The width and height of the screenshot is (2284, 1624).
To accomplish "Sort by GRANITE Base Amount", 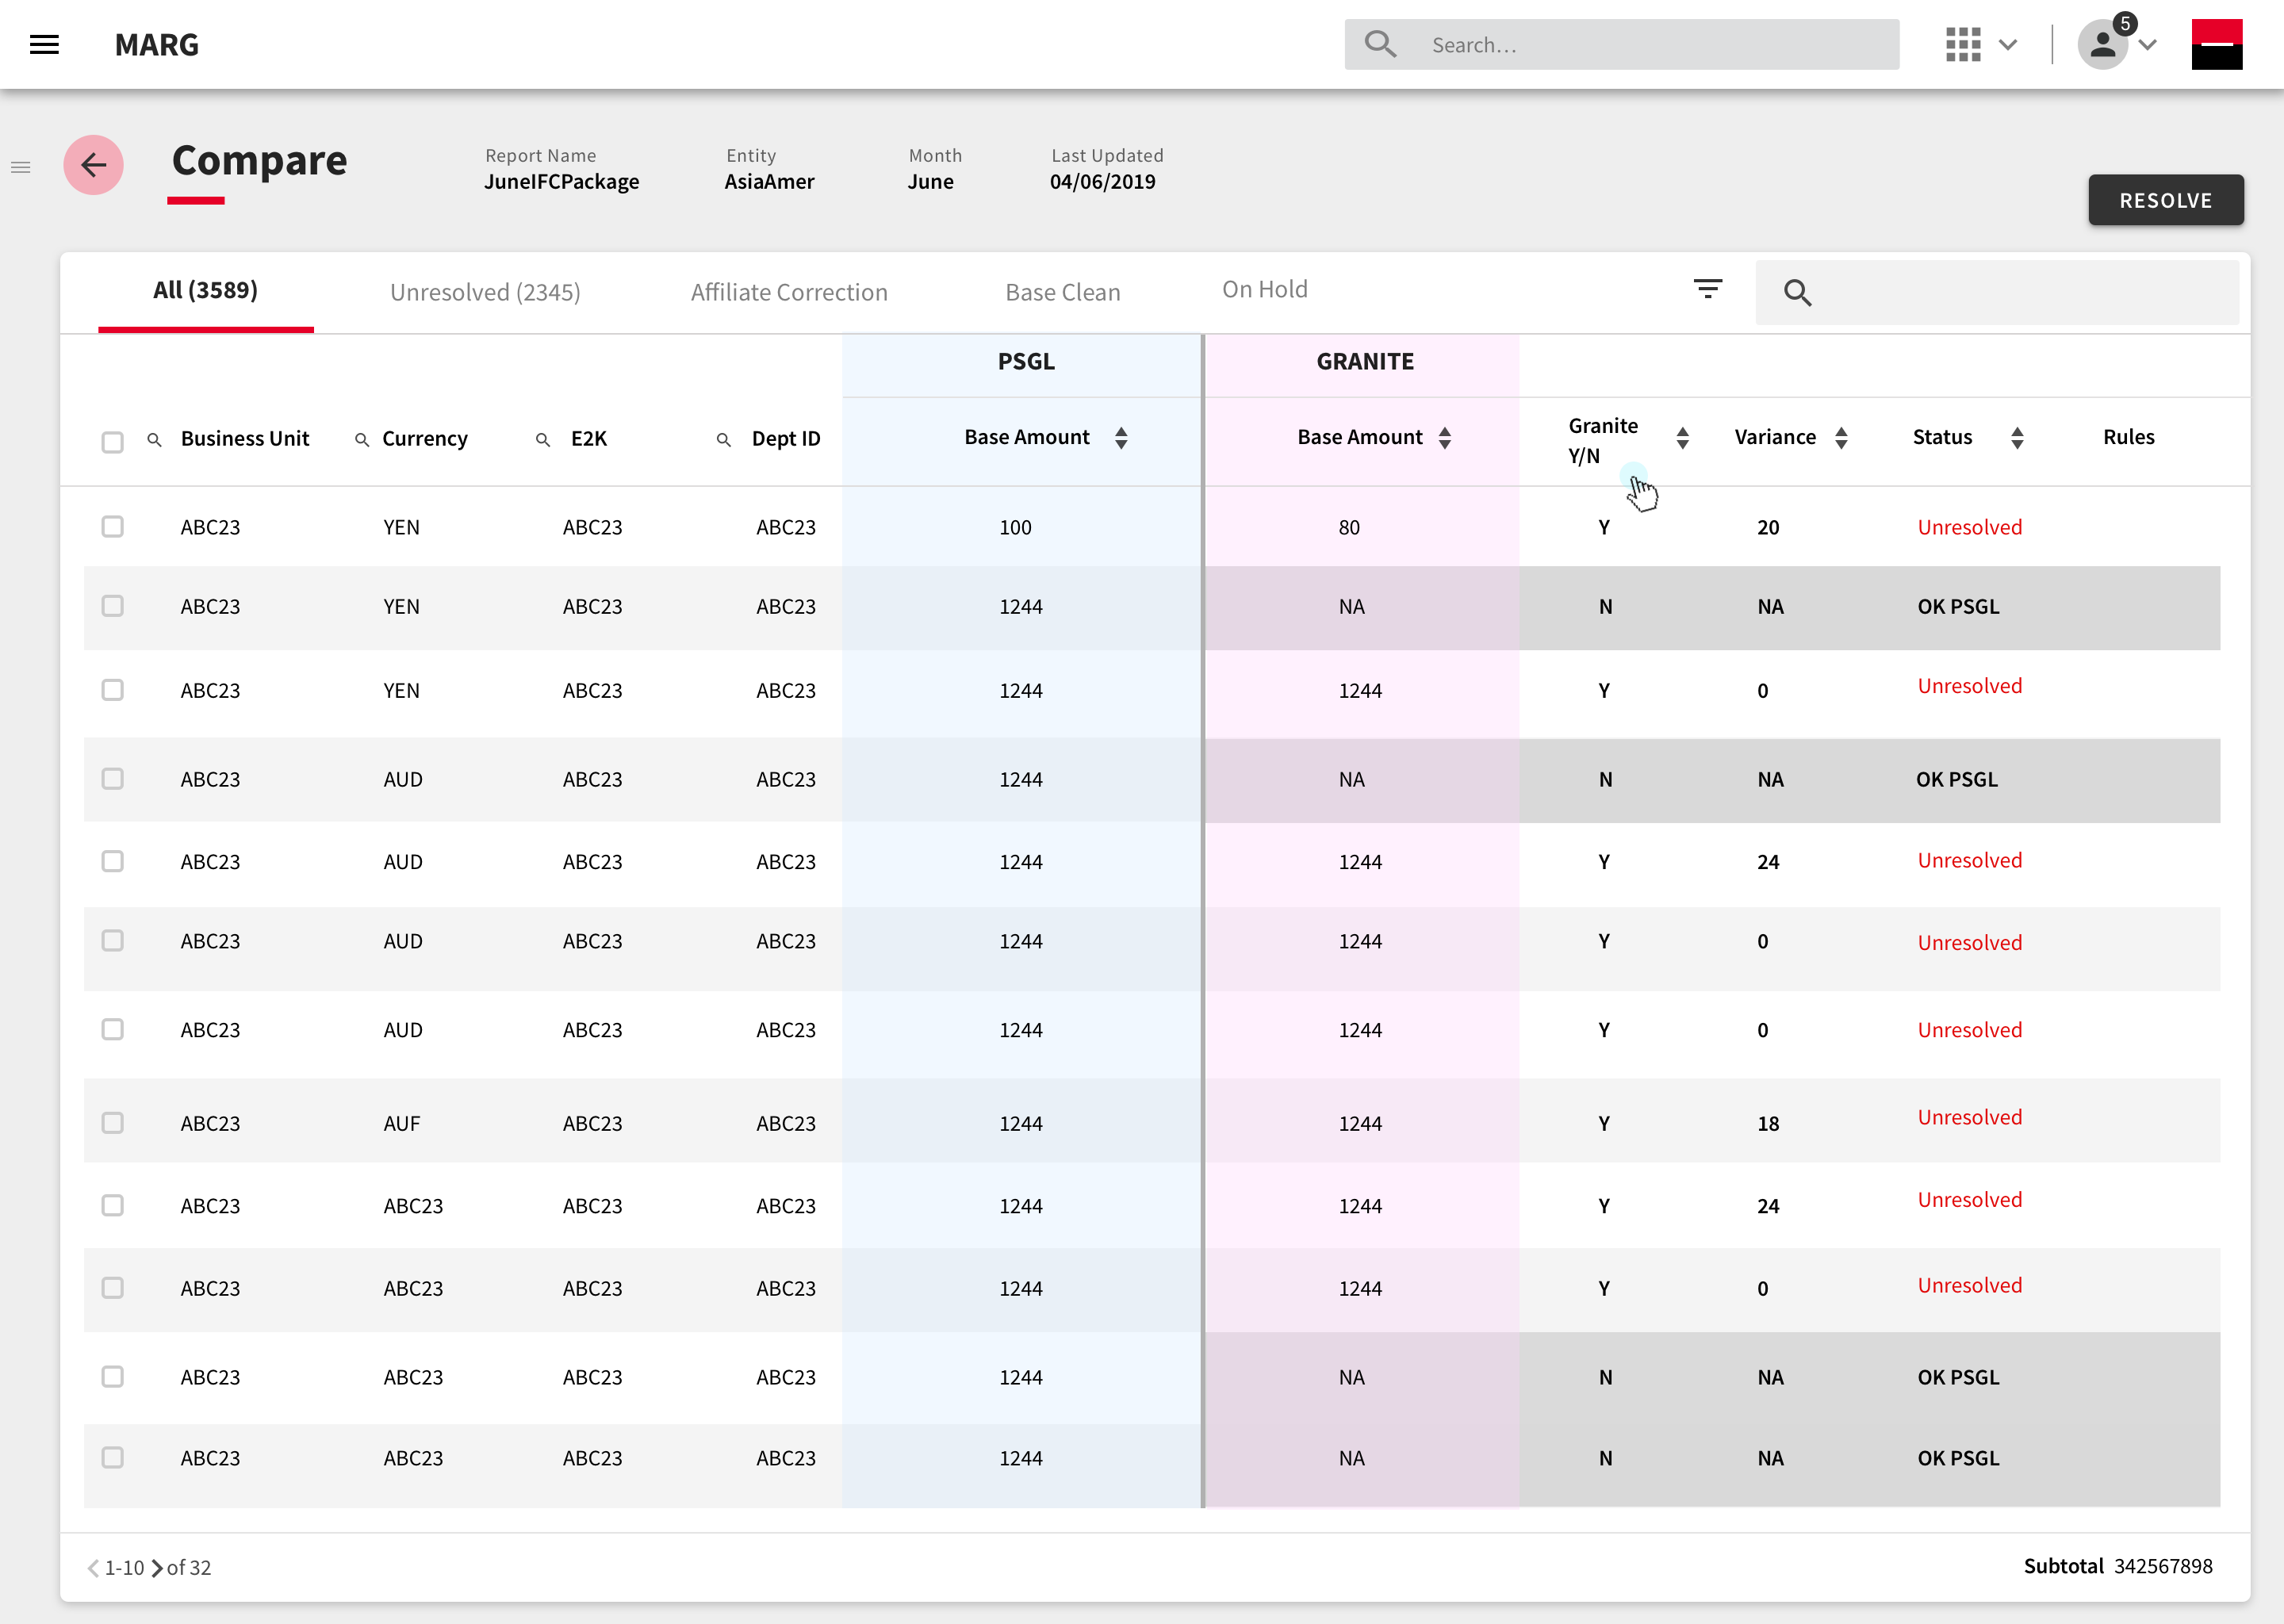I will 1444,438.
